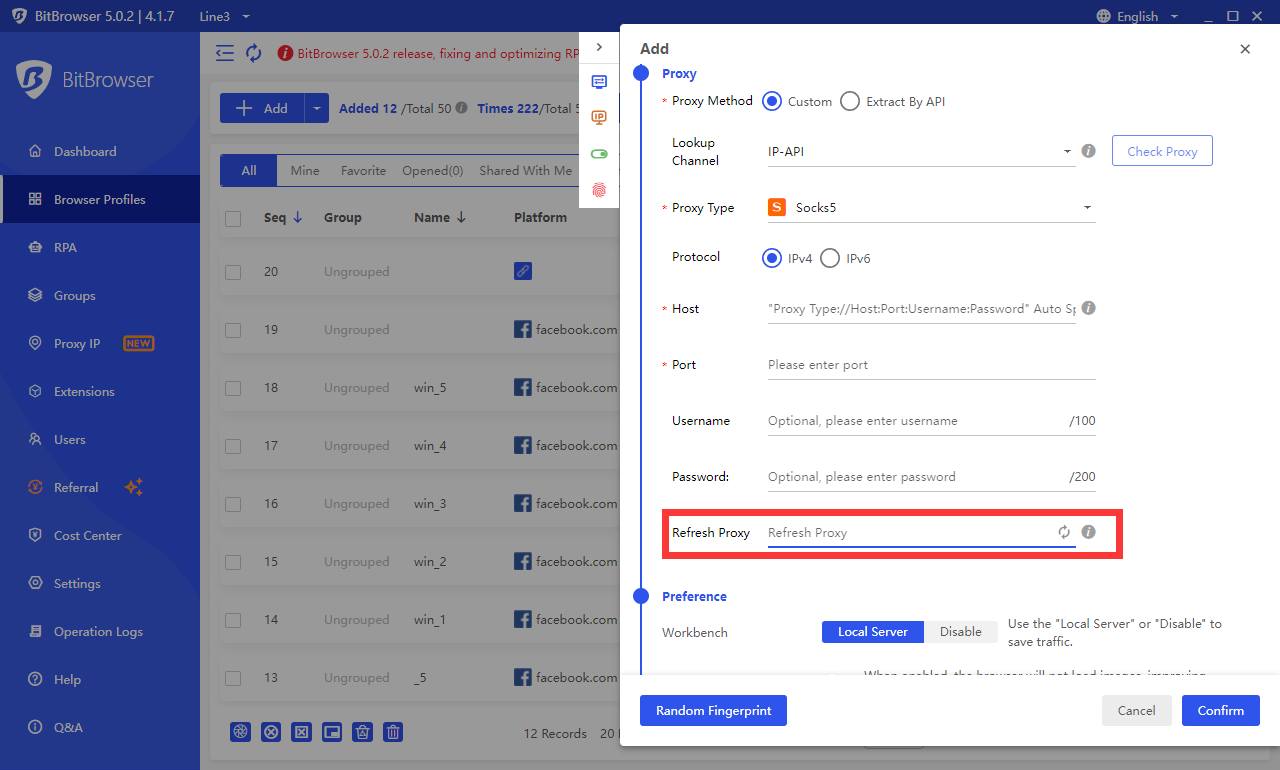Open the English language dropdown
The width and height of the screenshot is (1280, 770).
[1138, 16]
